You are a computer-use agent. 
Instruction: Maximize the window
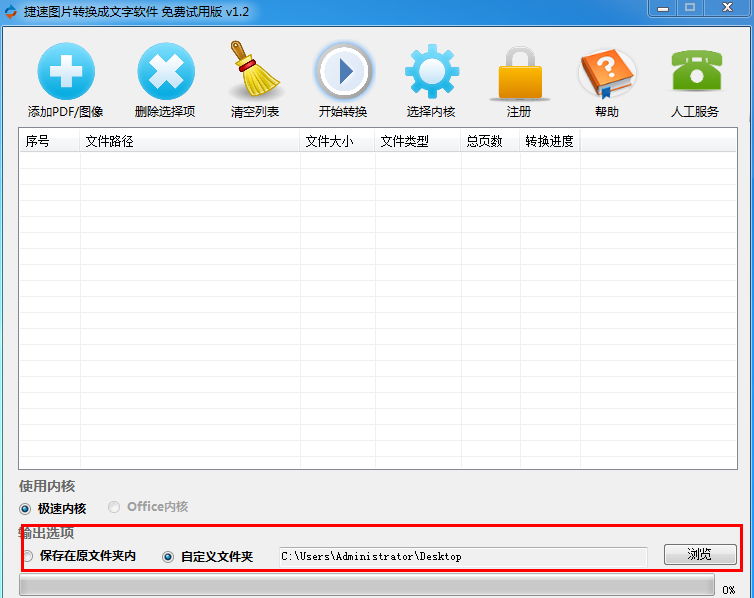pyautogui.click(x=690, y=8)
